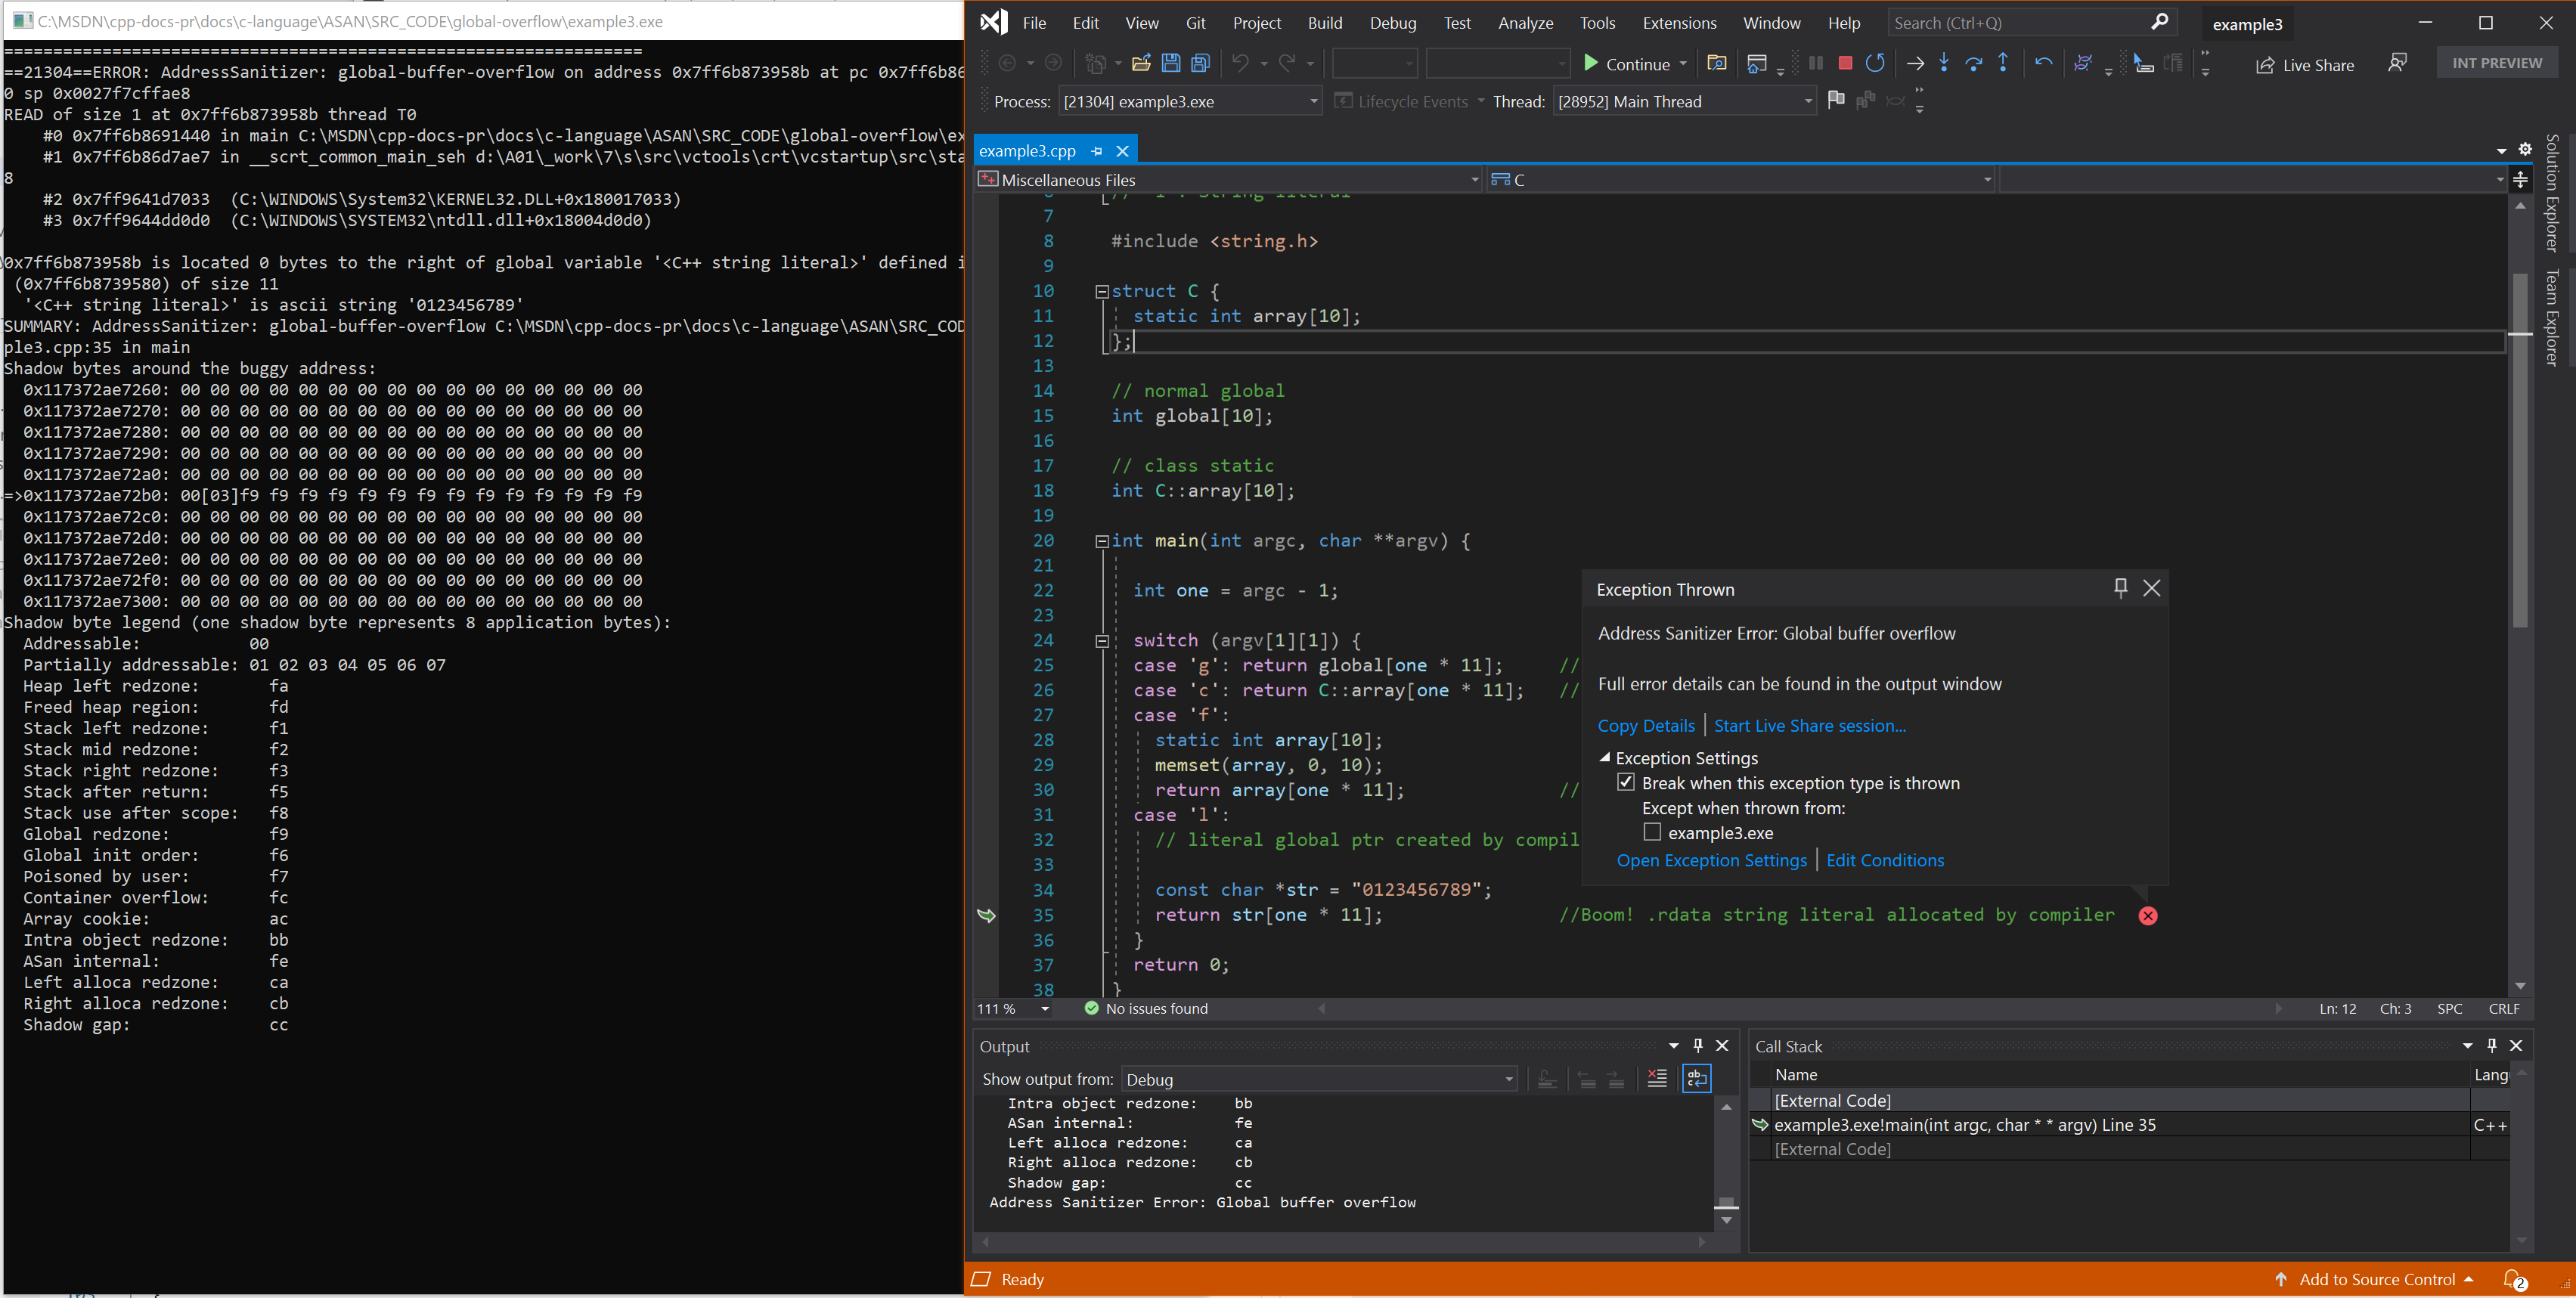Open the Extensions menu
Screen dimensions: 2576x1298
1679,22
